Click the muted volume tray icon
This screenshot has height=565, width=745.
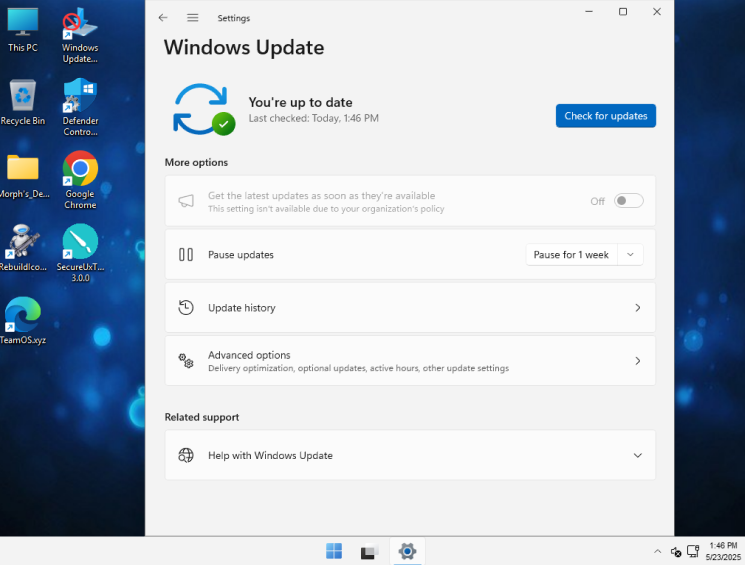[x=676, y=552]
